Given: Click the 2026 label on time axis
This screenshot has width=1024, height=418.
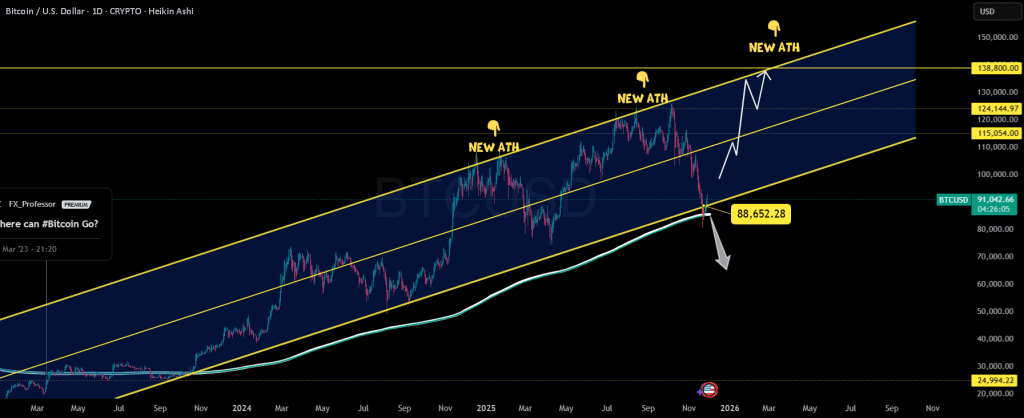Looking at the screenshot, I should click(x=729, y=408).
